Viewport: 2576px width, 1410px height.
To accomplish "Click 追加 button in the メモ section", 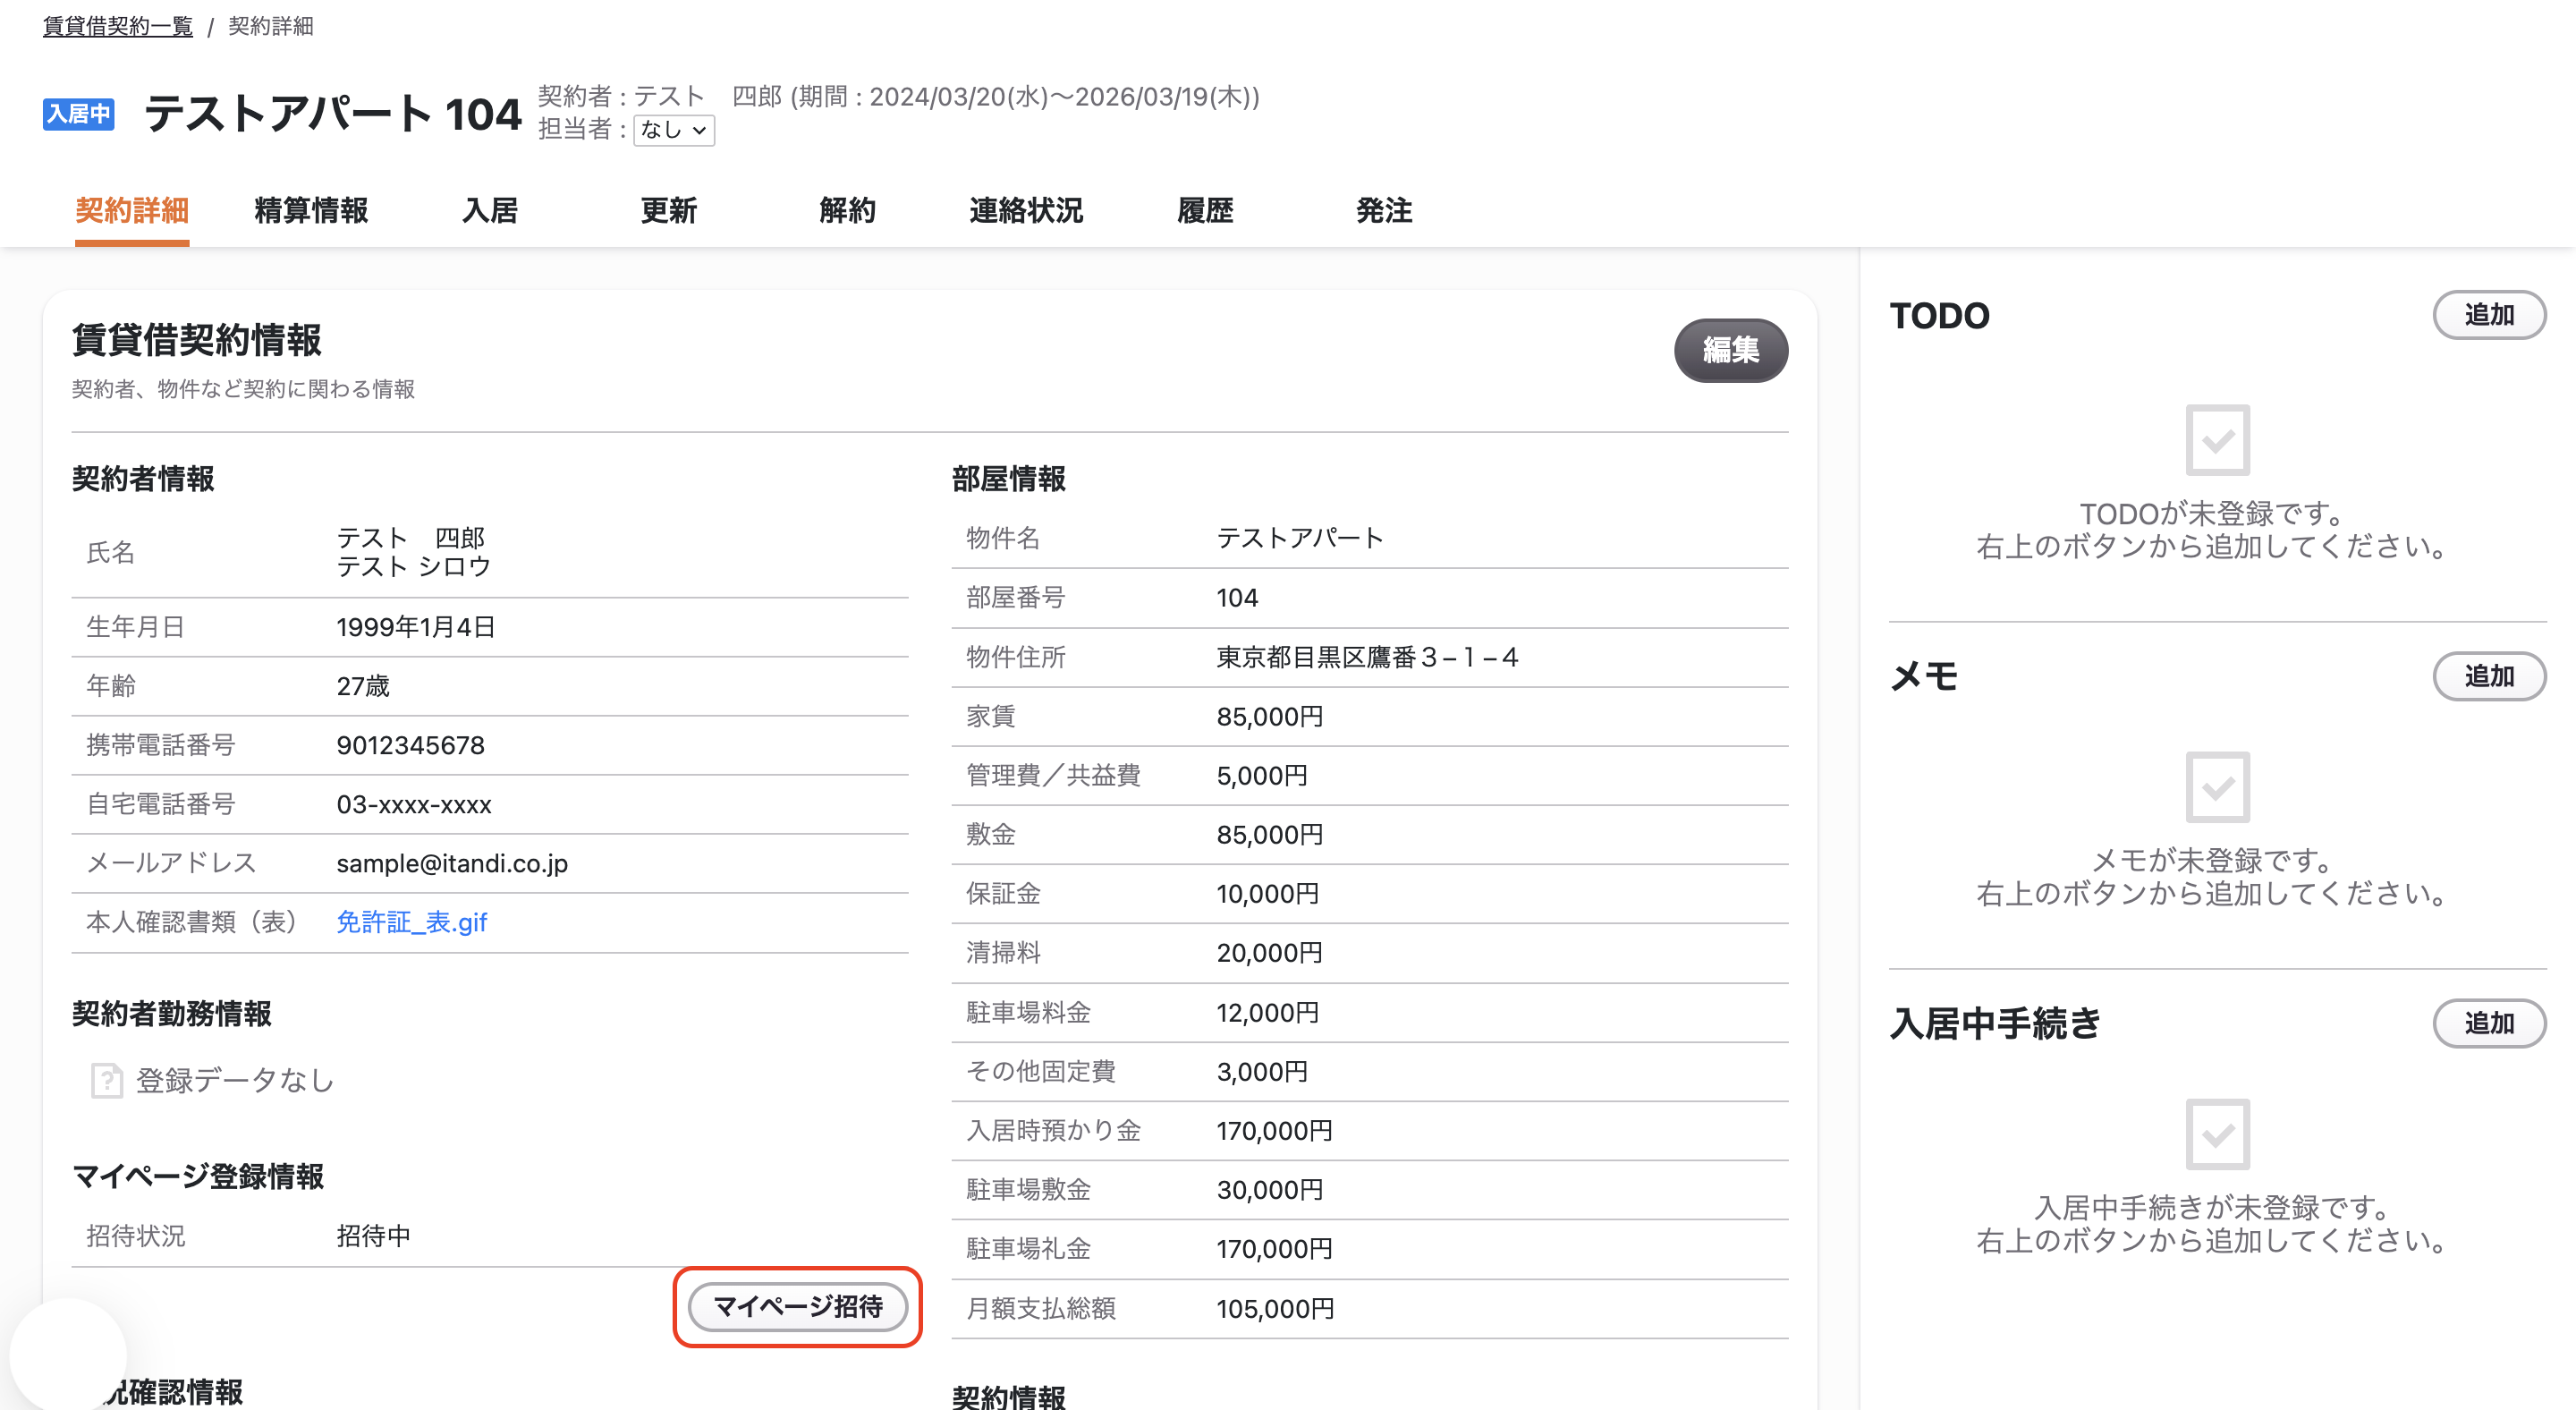I will point(2489,676).
